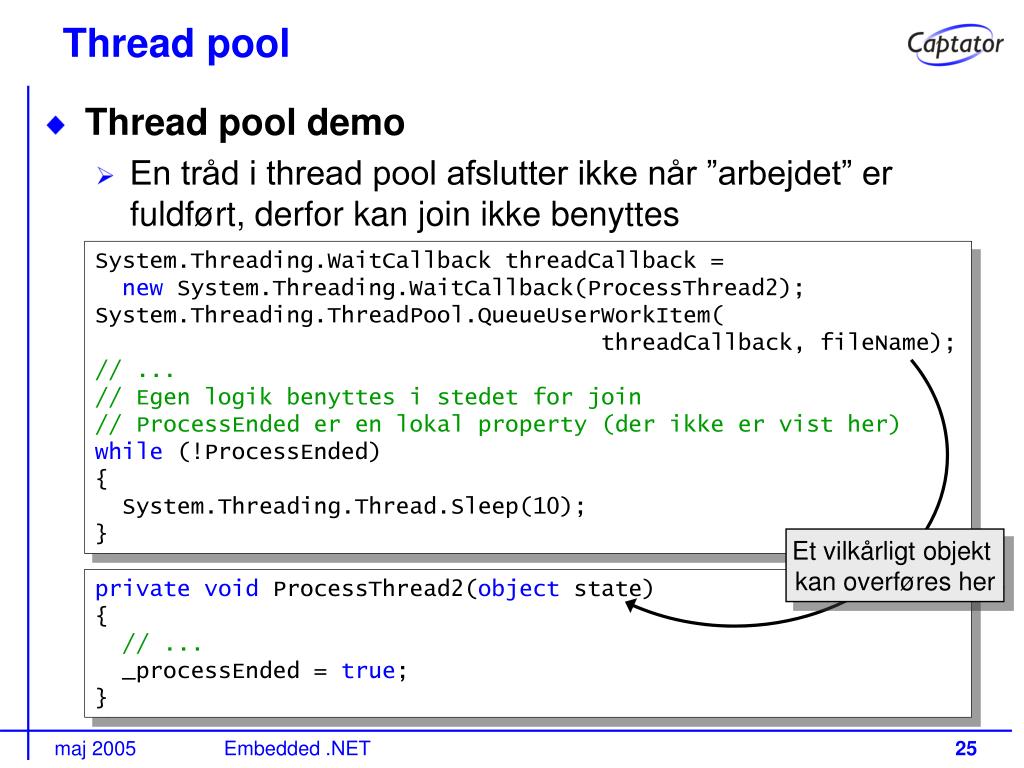
Task: Click the arguments "threadCallback, fileName);"
Action: pyautogui.click(x=778, y=342)
